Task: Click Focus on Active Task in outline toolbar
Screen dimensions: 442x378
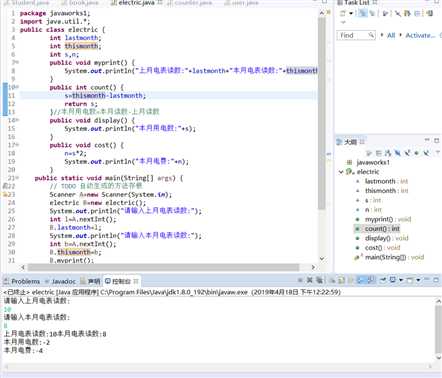Action: [x=369, y=153]
